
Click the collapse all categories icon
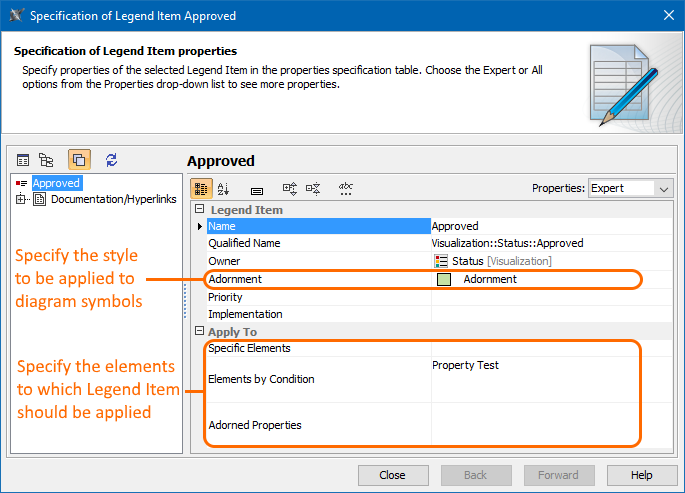click(x=313, y=188)
